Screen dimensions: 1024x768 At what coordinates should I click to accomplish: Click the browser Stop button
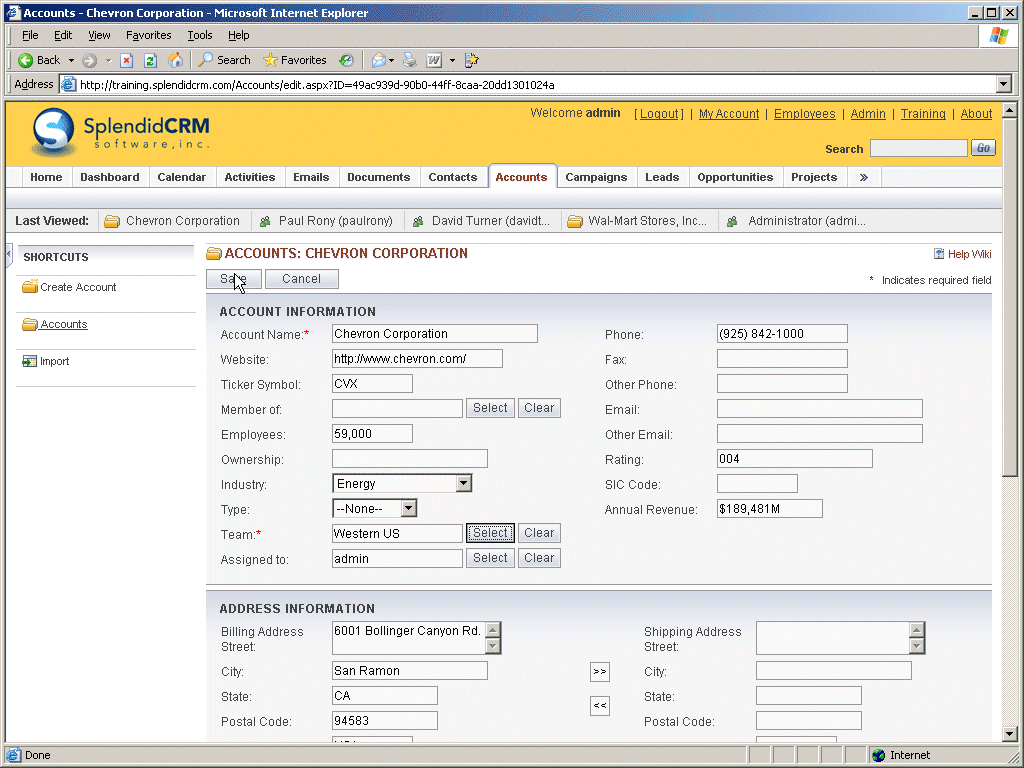pos(127,60)
